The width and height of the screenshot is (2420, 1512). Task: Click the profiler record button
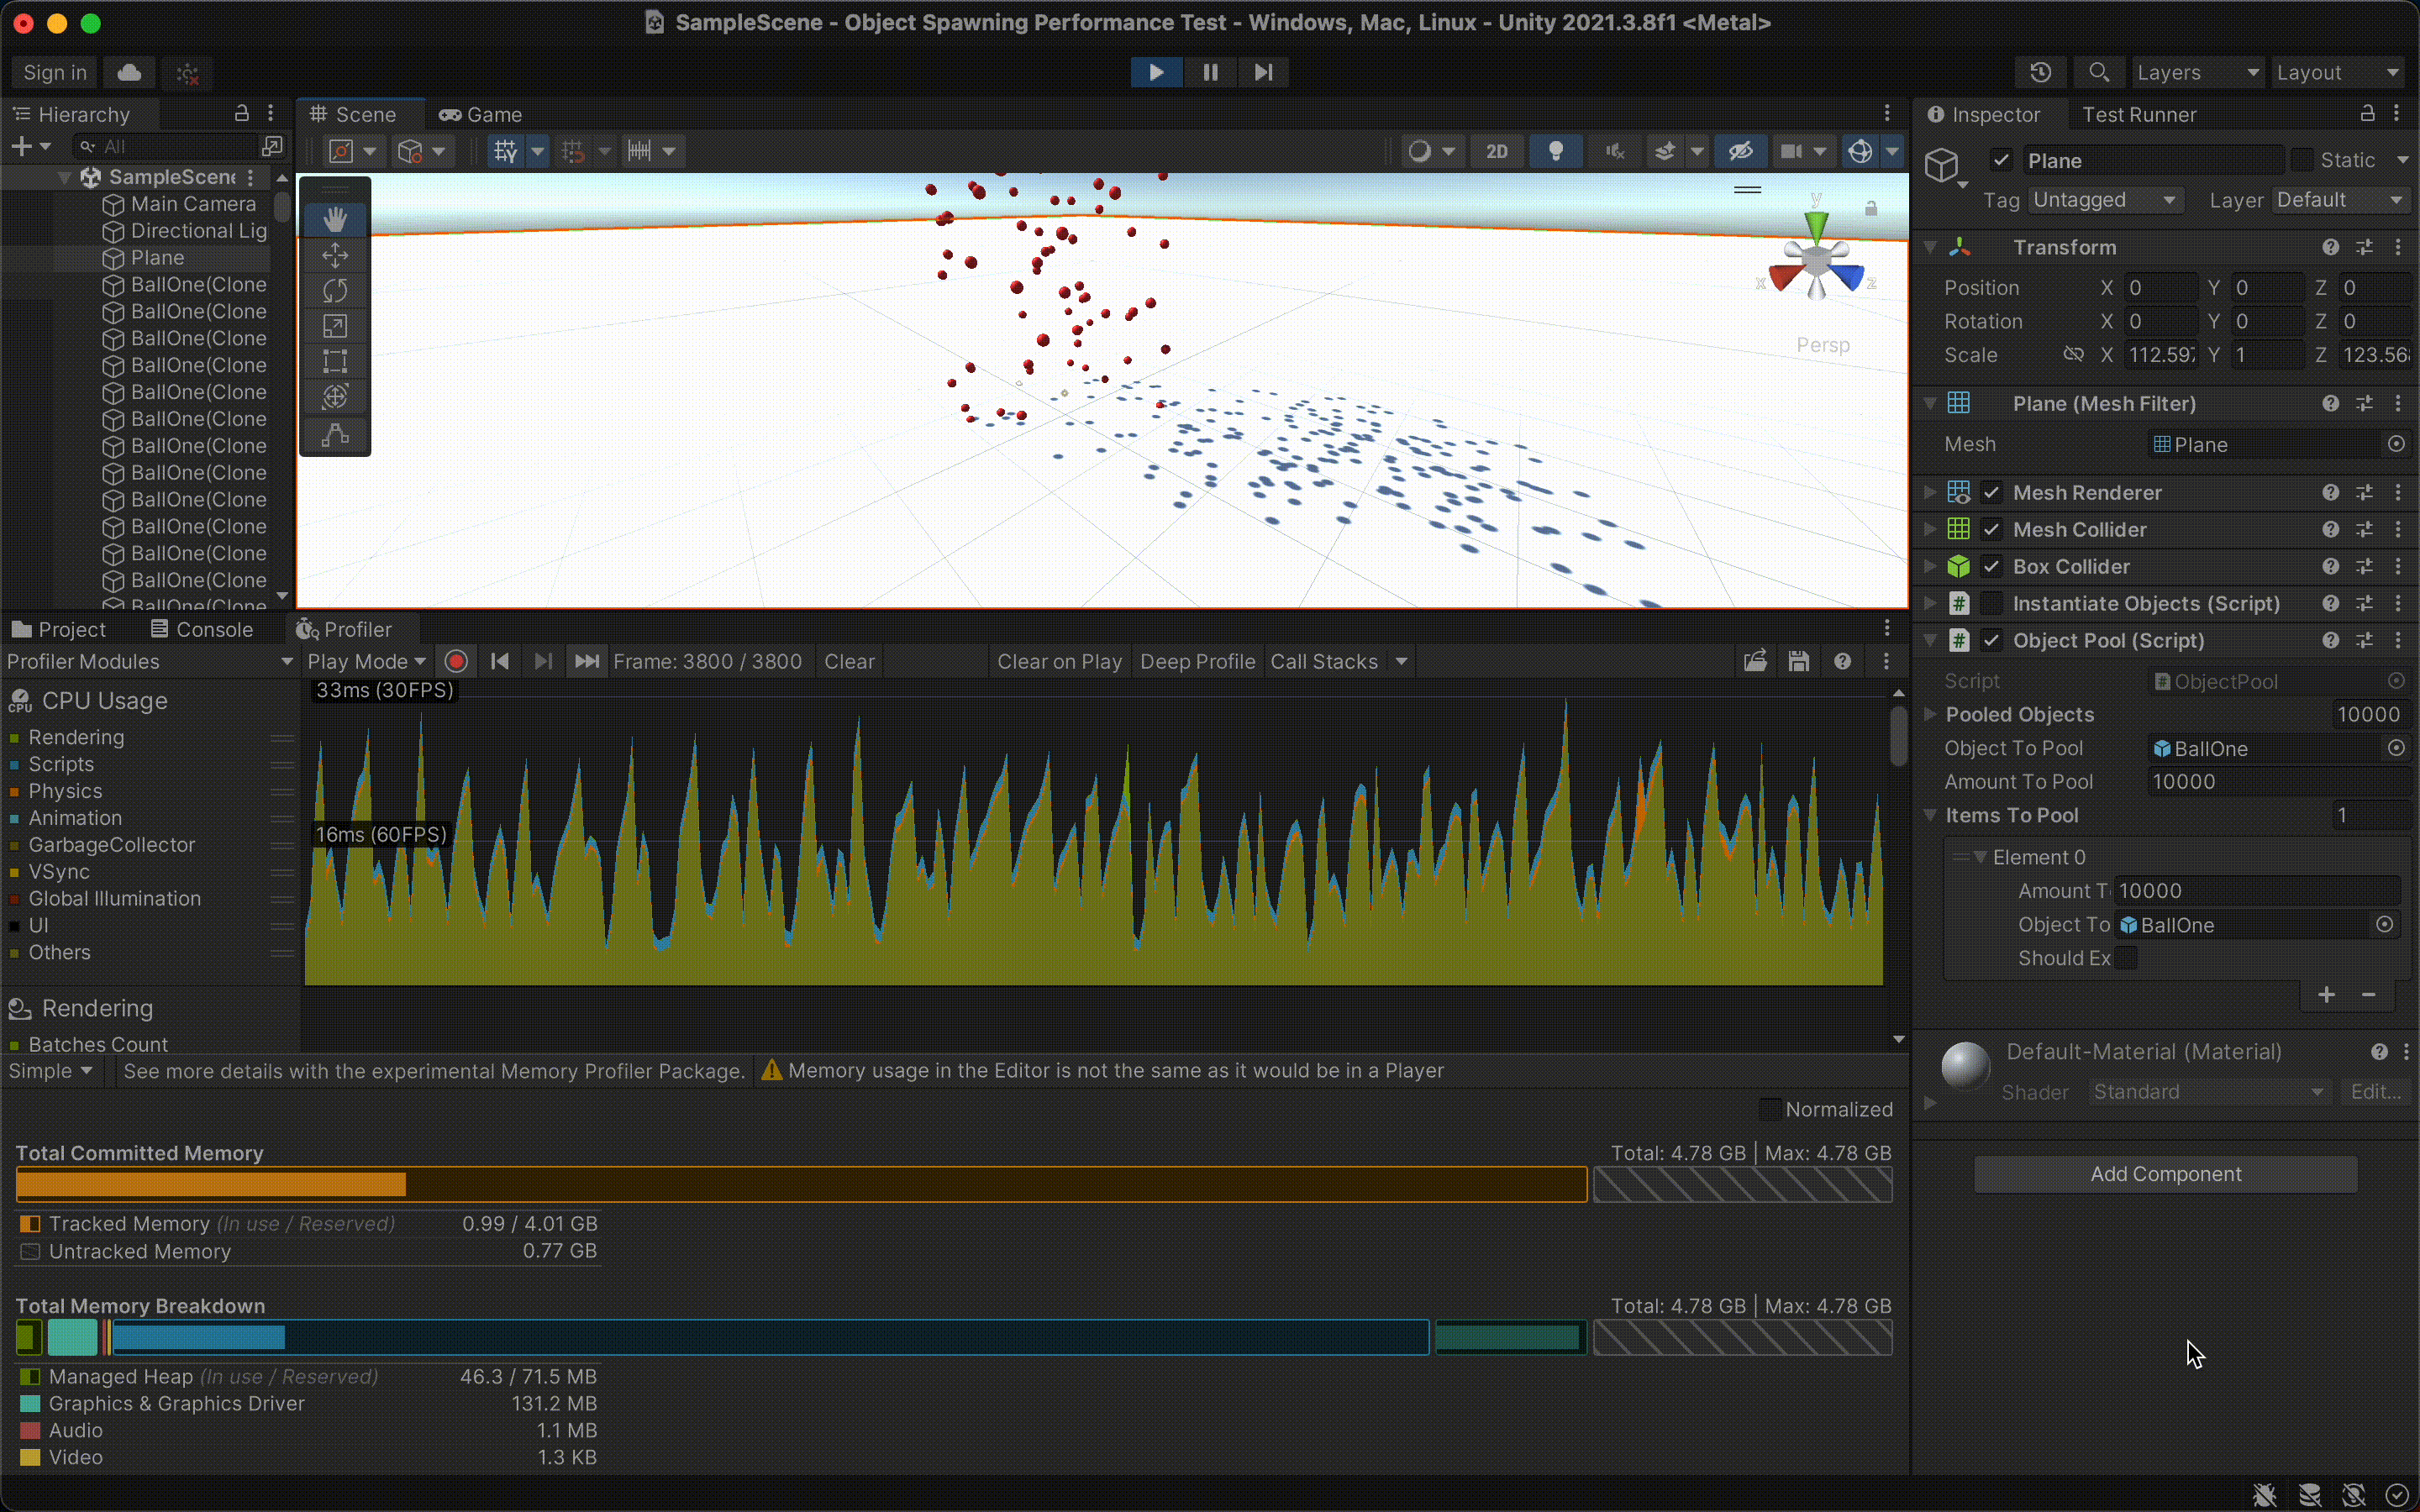click(456, 661)
